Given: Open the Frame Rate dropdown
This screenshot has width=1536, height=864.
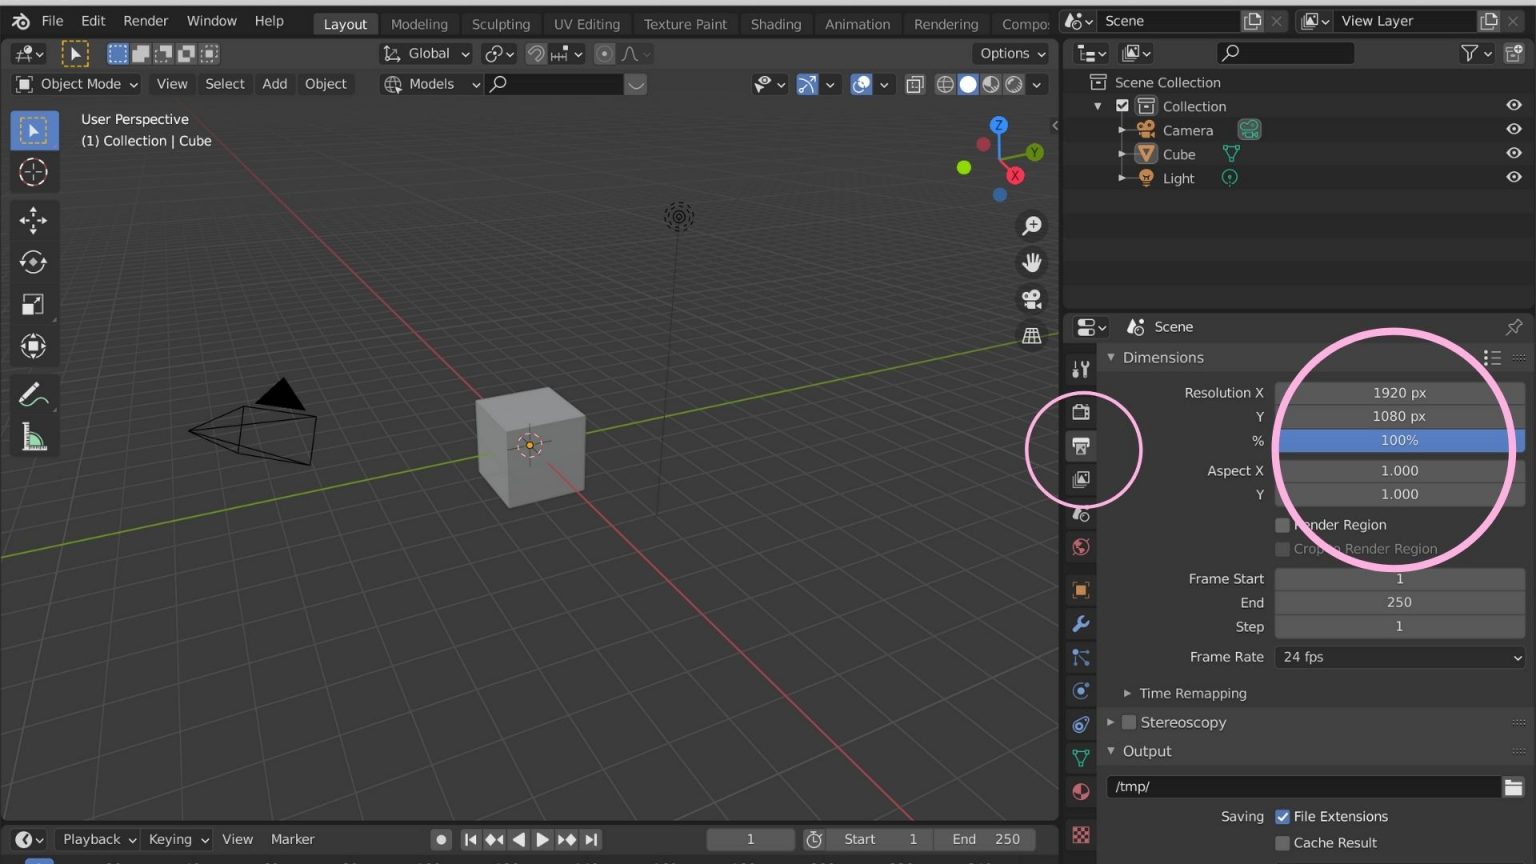Looking at the screenshot, I should 1399,657.
